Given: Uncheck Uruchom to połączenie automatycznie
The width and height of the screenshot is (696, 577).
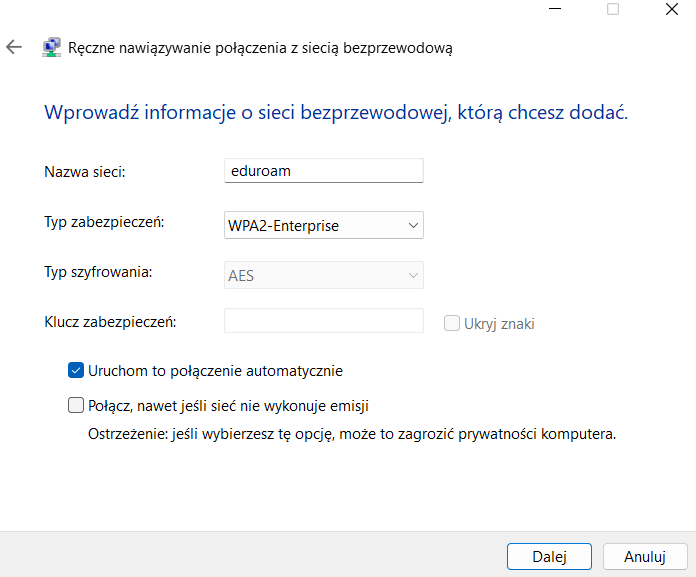Looking at the screenshot, I should [76, 370].
